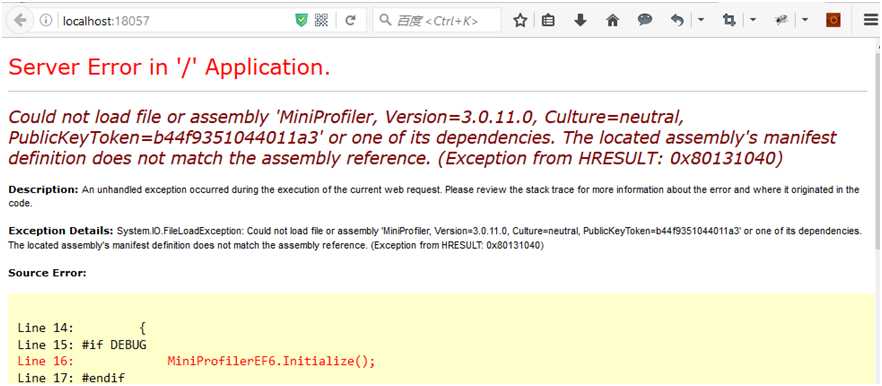Image resolution: width=882 pixels, height=386 pixels.
Task: Expand the dropdown beside the extension icon
Action: pos(805,20)
